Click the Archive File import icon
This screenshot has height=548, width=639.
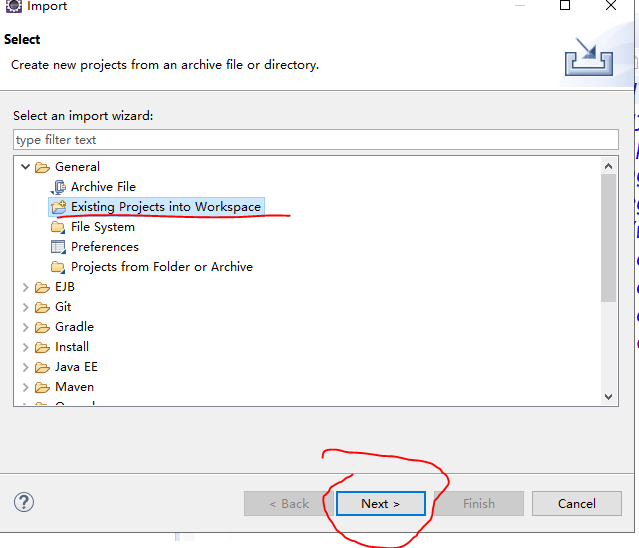58,187
